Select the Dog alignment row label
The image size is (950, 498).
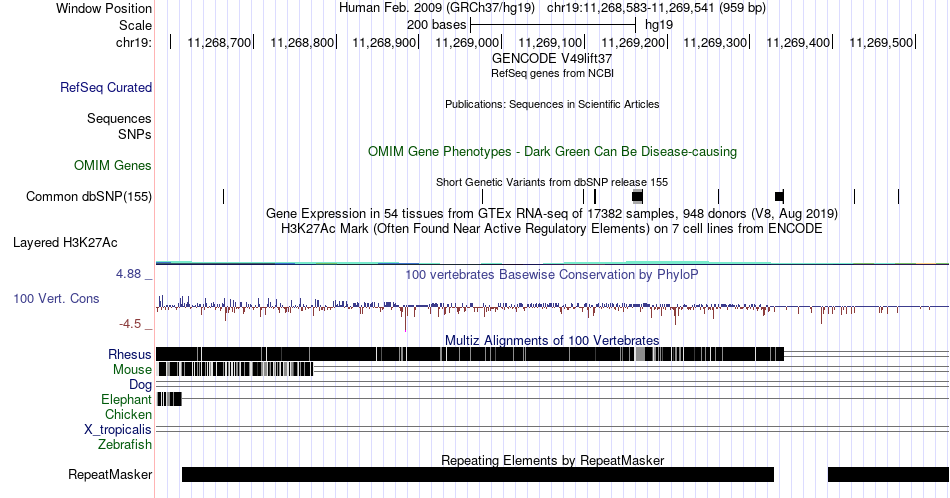pyautogui.click(x=140, y=385)
